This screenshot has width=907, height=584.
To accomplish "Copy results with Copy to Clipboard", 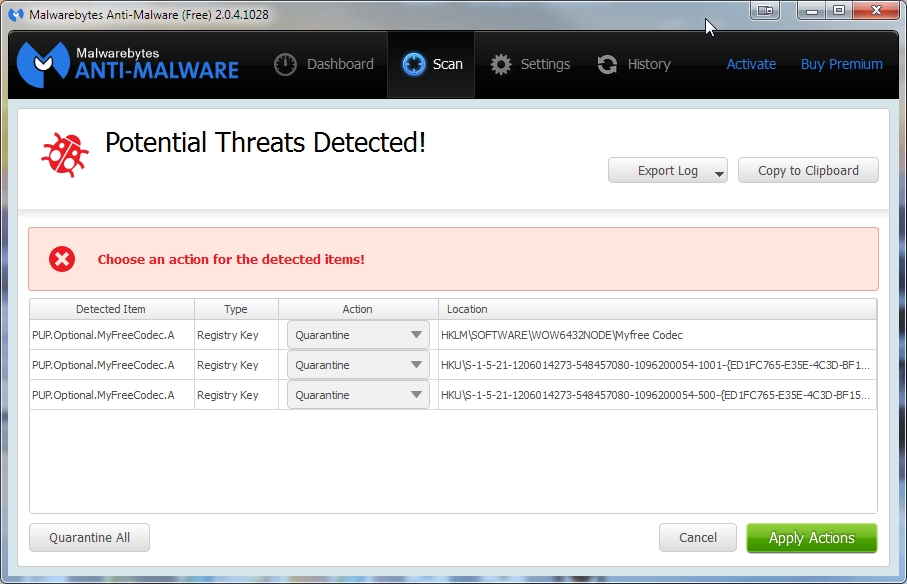I will point(808,171).
